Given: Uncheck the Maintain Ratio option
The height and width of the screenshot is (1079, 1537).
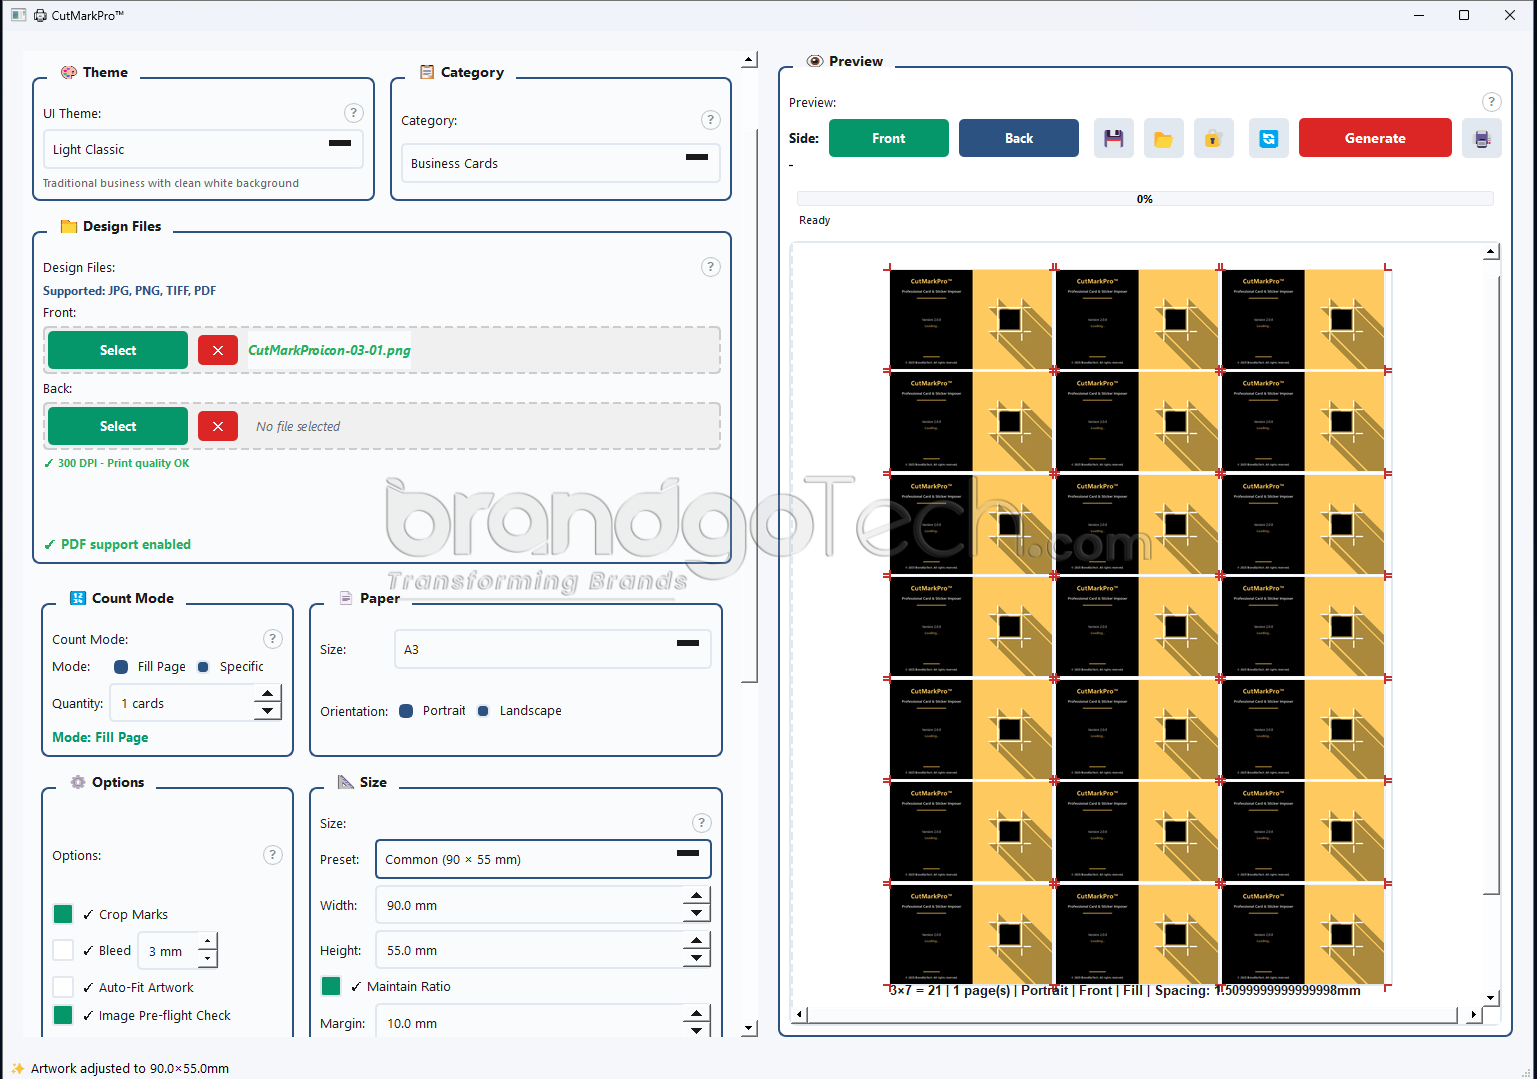Looking at the screenshot, I should (x=331, y=986).
